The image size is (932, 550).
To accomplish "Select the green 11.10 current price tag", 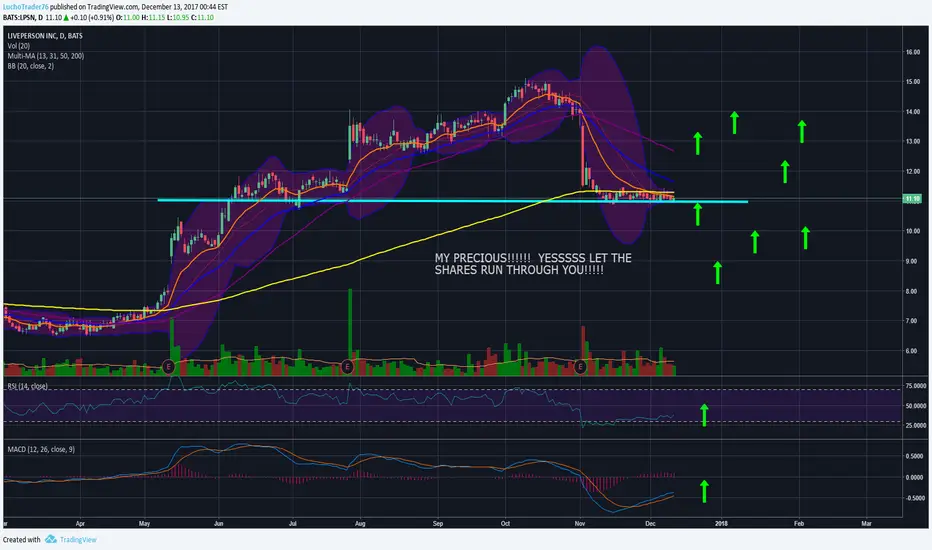I will tap(912, 199).
